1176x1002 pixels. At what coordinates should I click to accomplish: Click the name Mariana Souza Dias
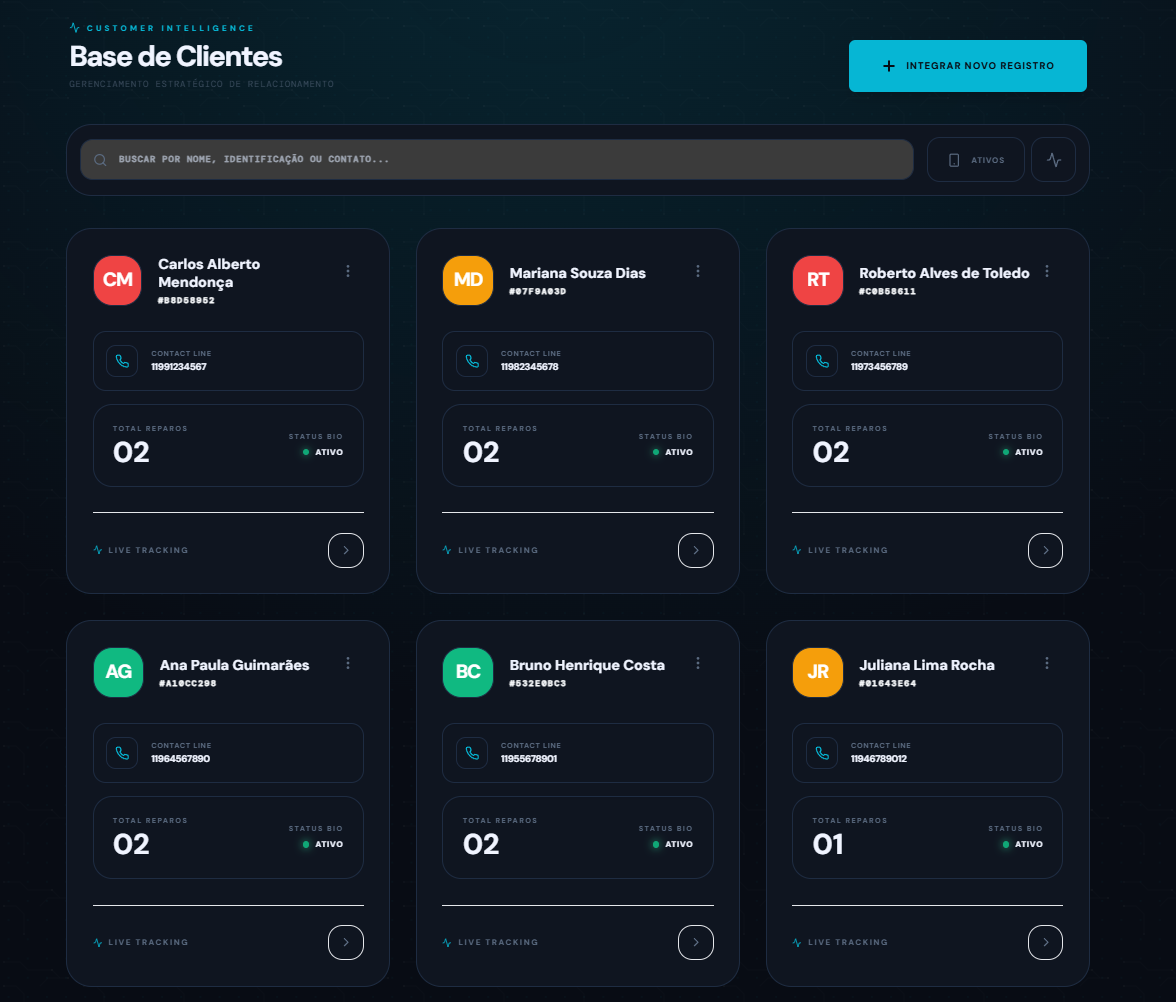[578, 273]
